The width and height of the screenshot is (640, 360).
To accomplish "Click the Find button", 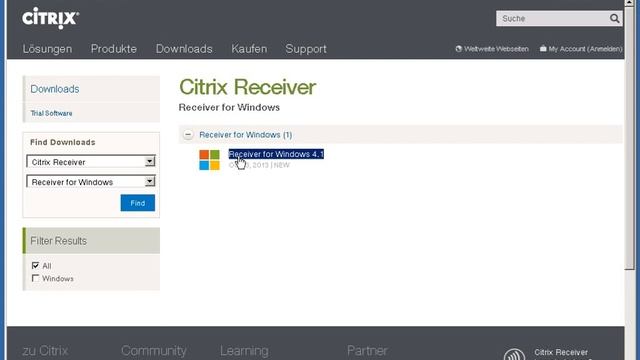I will pyautogui.click(x=138, y=203).
